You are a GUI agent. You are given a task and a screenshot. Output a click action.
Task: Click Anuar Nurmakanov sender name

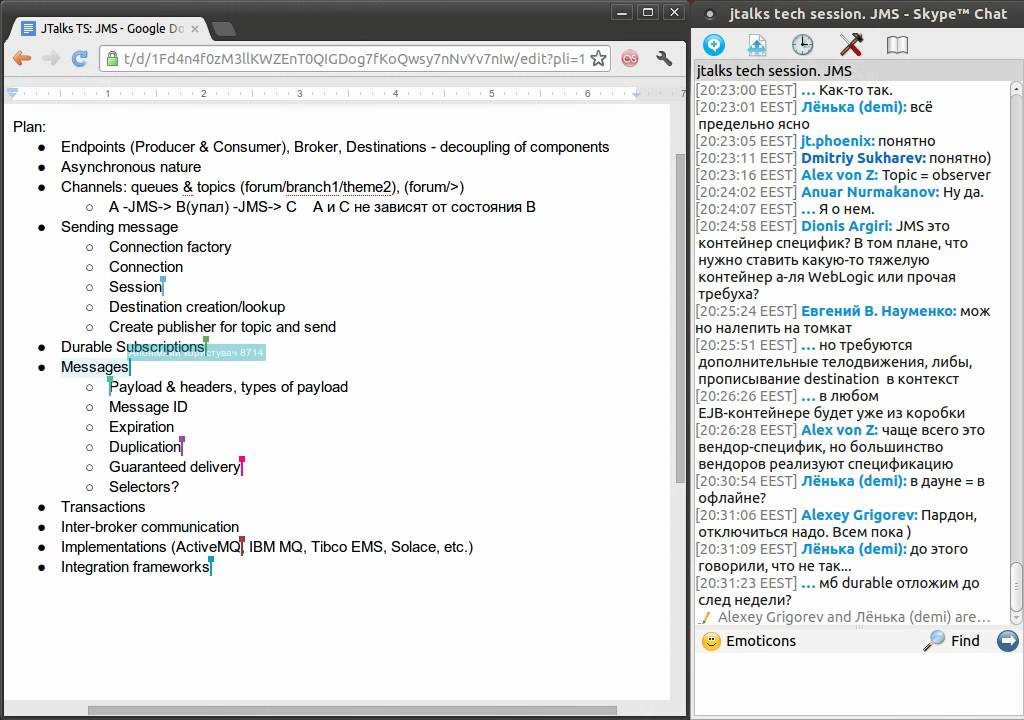pyautogui.click(x=870, y=191)
